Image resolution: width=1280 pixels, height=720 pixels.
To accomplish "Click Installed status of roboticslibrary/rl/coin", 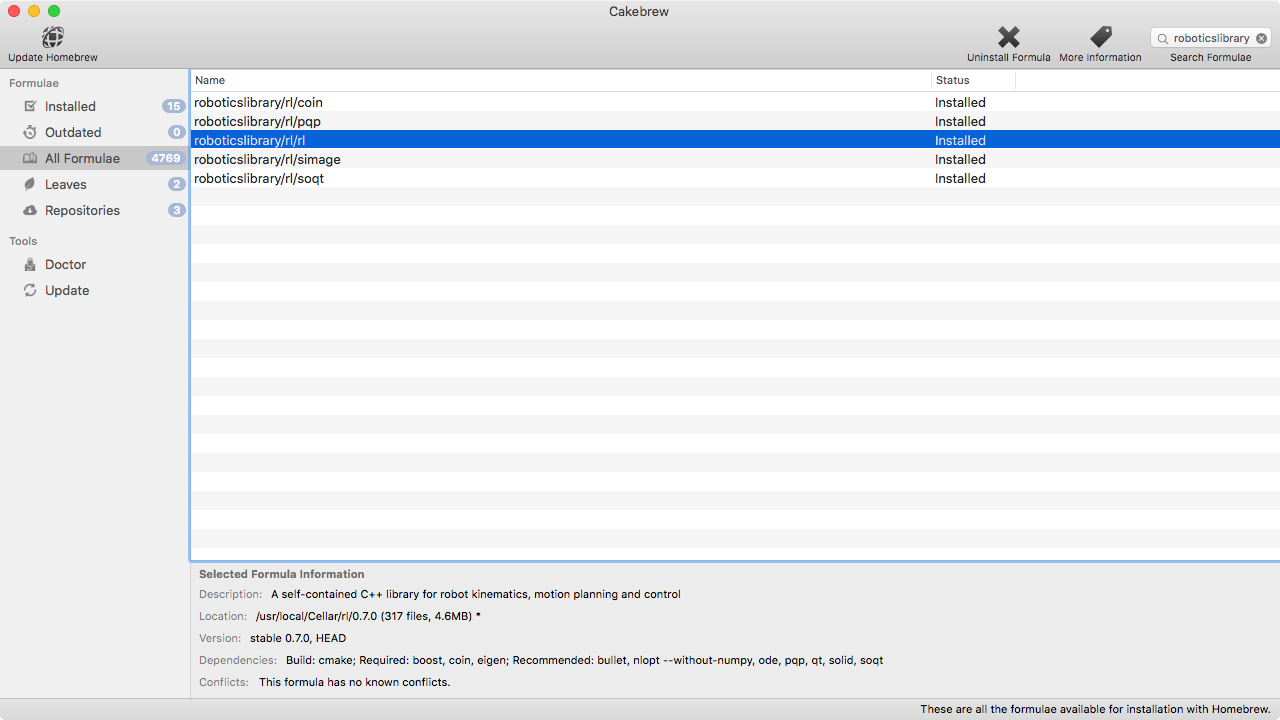I will [960, 102].
